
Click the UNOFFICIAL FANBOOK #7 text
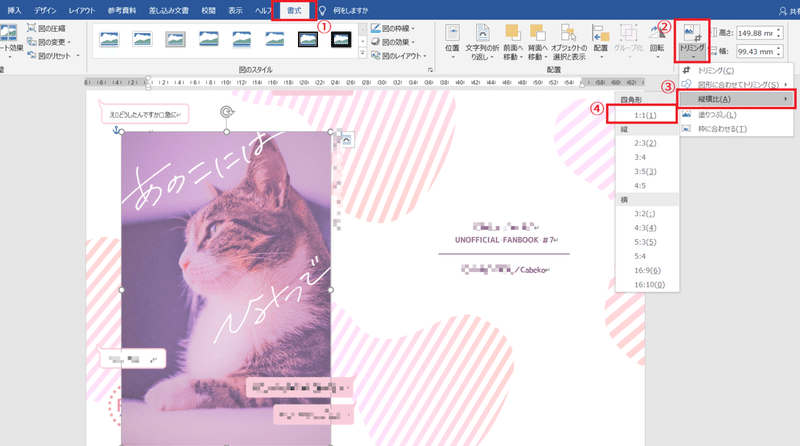(x=506, y=240)
